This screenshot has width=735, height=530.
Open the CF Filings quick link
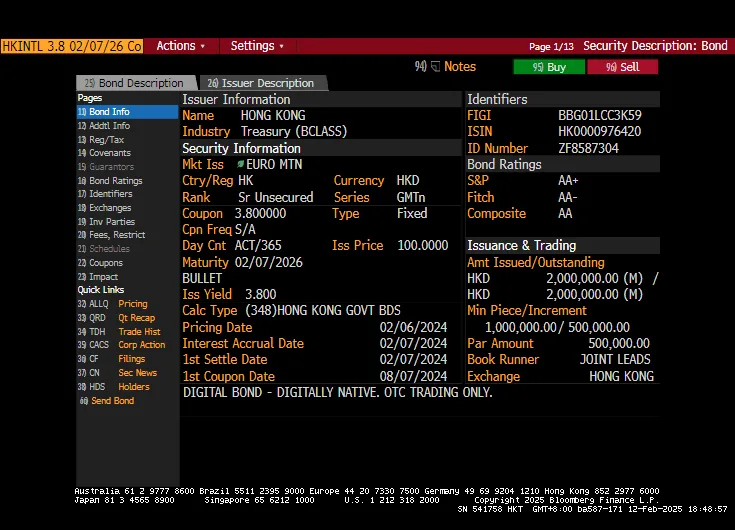click(112, 359)
